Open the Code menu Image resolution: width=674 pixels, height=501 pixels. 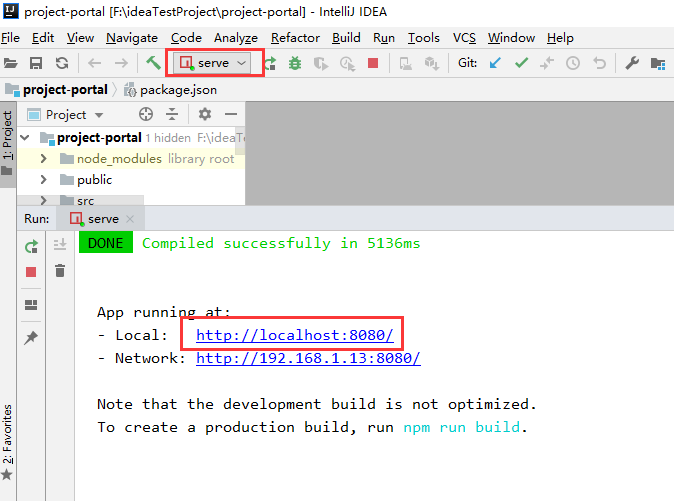(186, 38)
